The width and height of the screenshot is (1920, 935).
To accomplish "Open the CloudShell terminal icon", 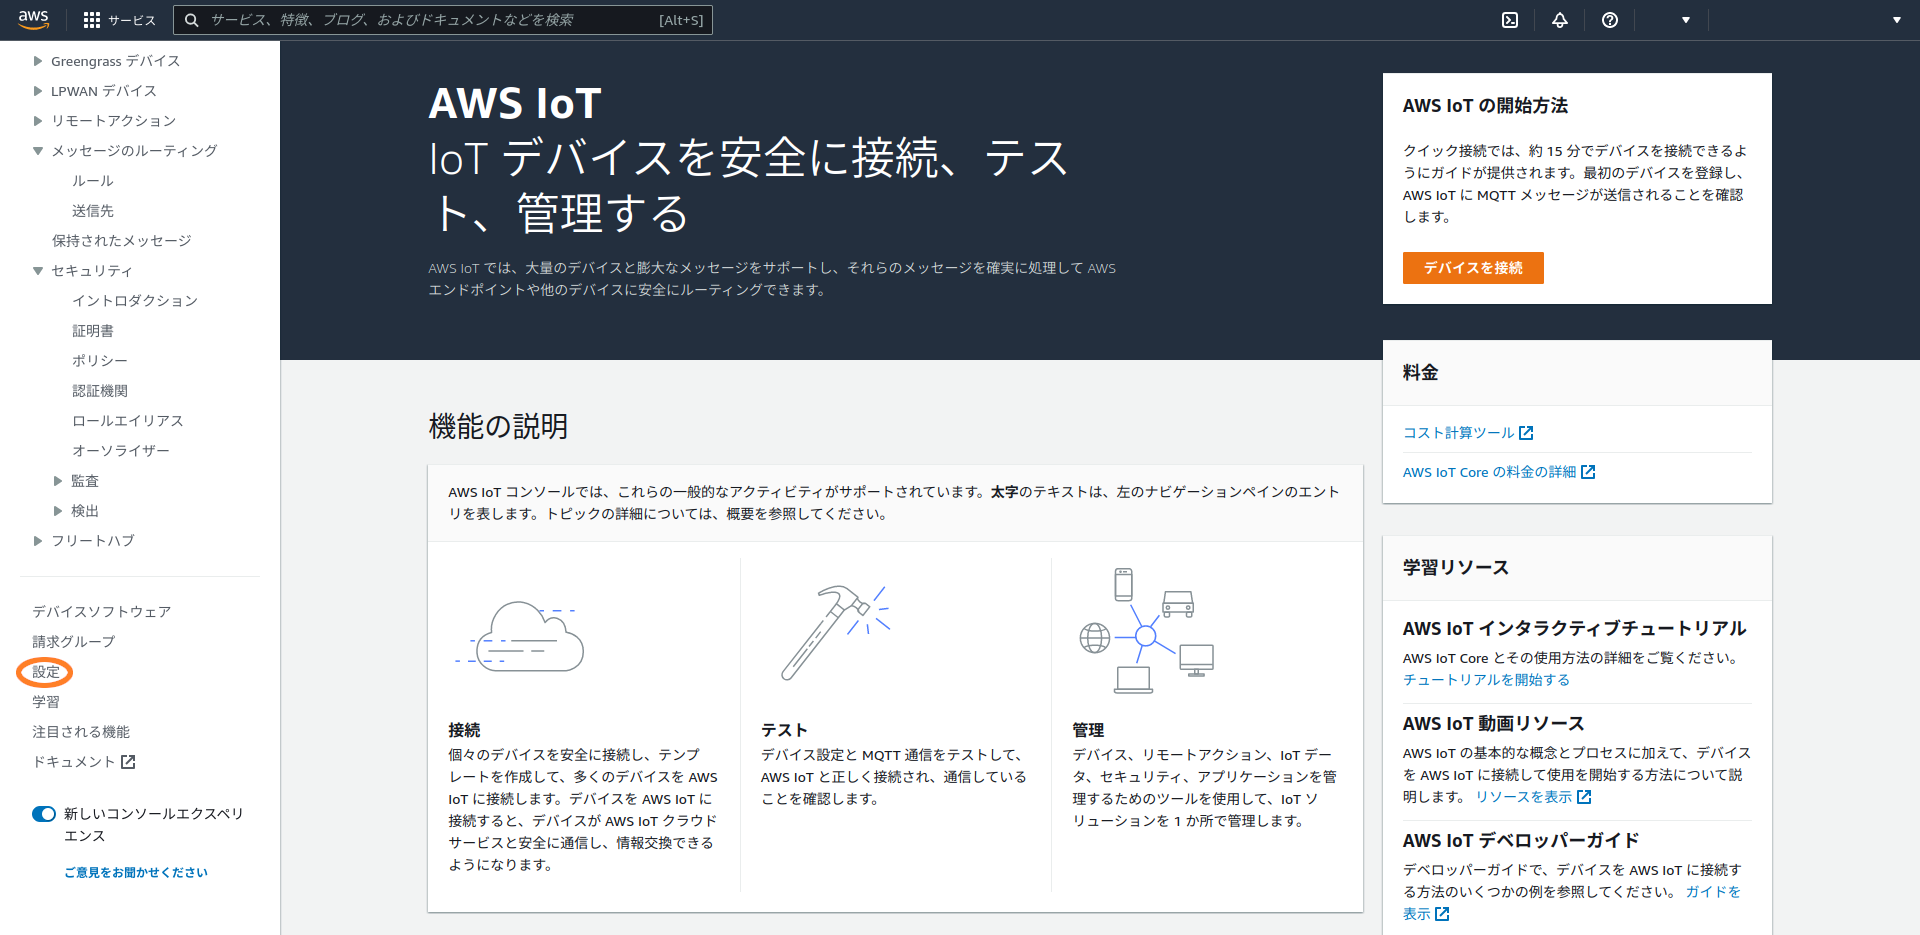I will tap(1510, 20).
